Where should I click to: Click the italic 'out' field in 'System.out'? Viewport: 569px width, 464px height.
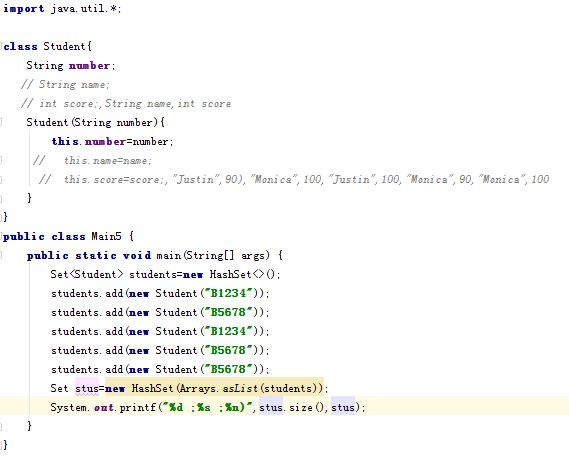104,407
